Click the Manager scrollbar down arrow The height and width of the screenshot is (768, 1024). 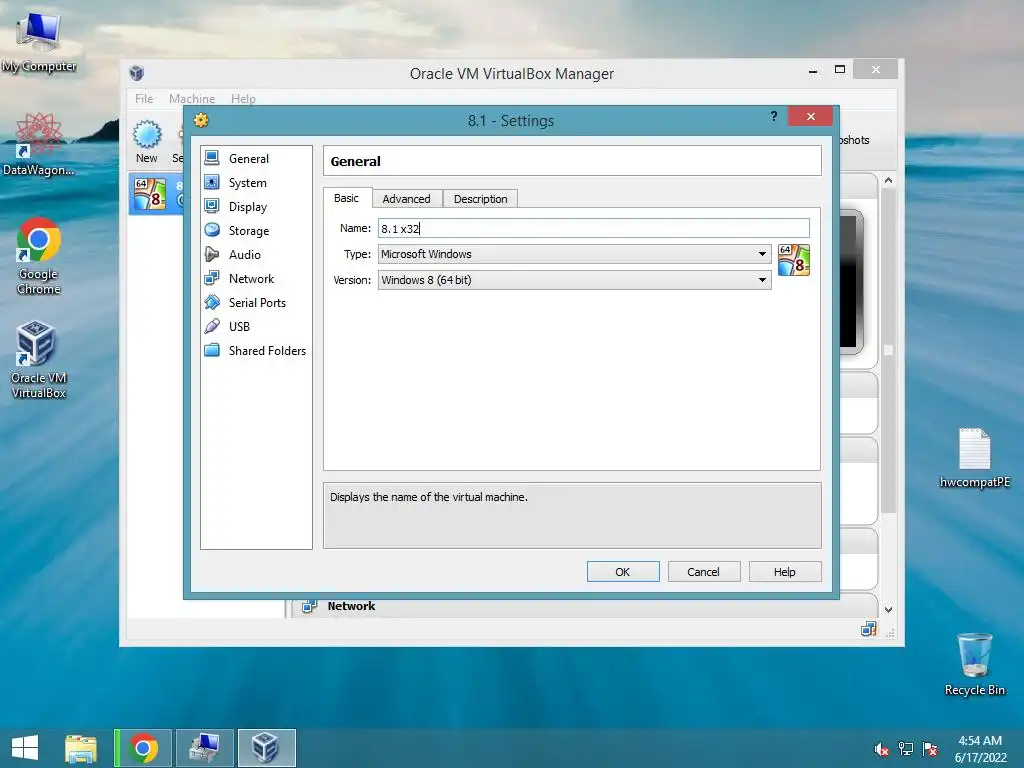pos(888,609)
